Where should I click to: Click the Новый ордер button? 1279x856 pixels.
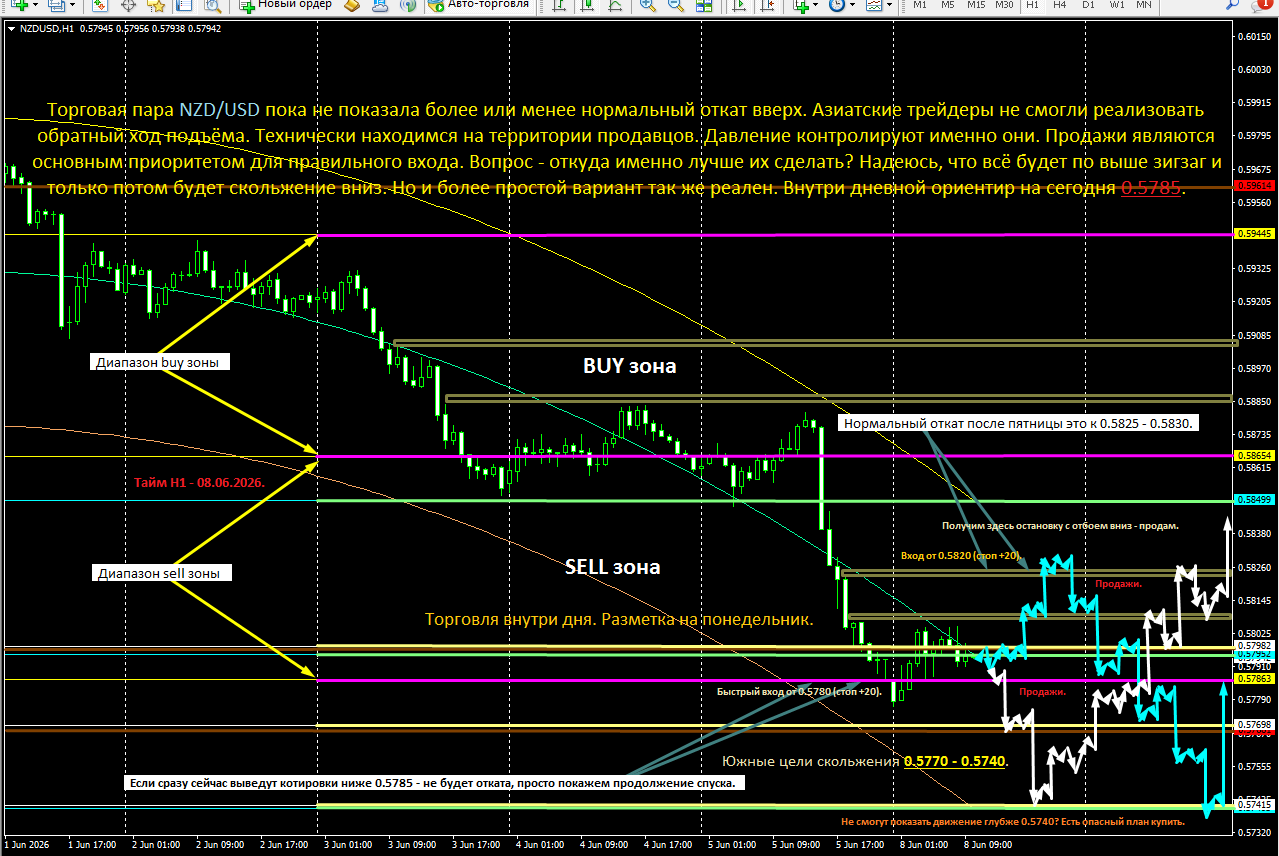click(285, 5)
